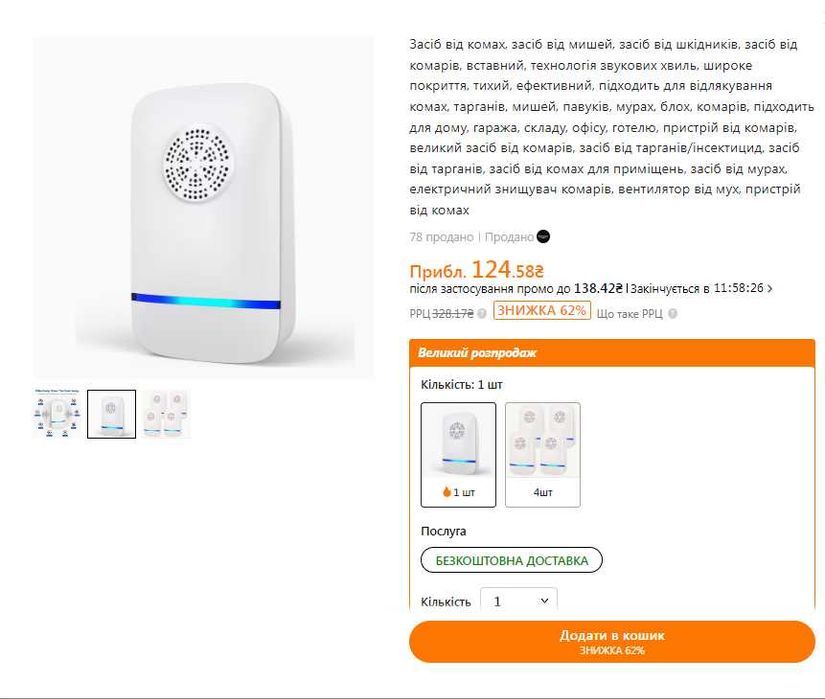825x699 pixels.
Task: Click the main product image
Action: (x=204, y=208)
